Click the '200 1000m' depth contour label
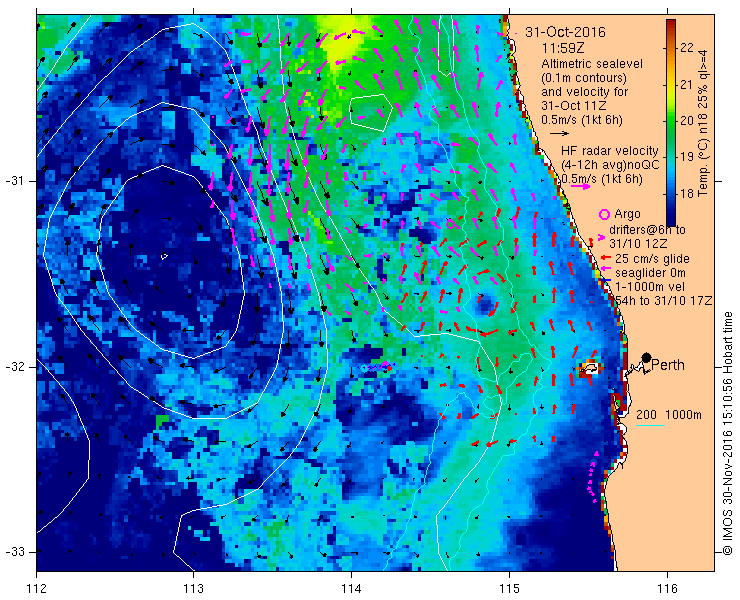740x600 pixels. tap(669, 415)
